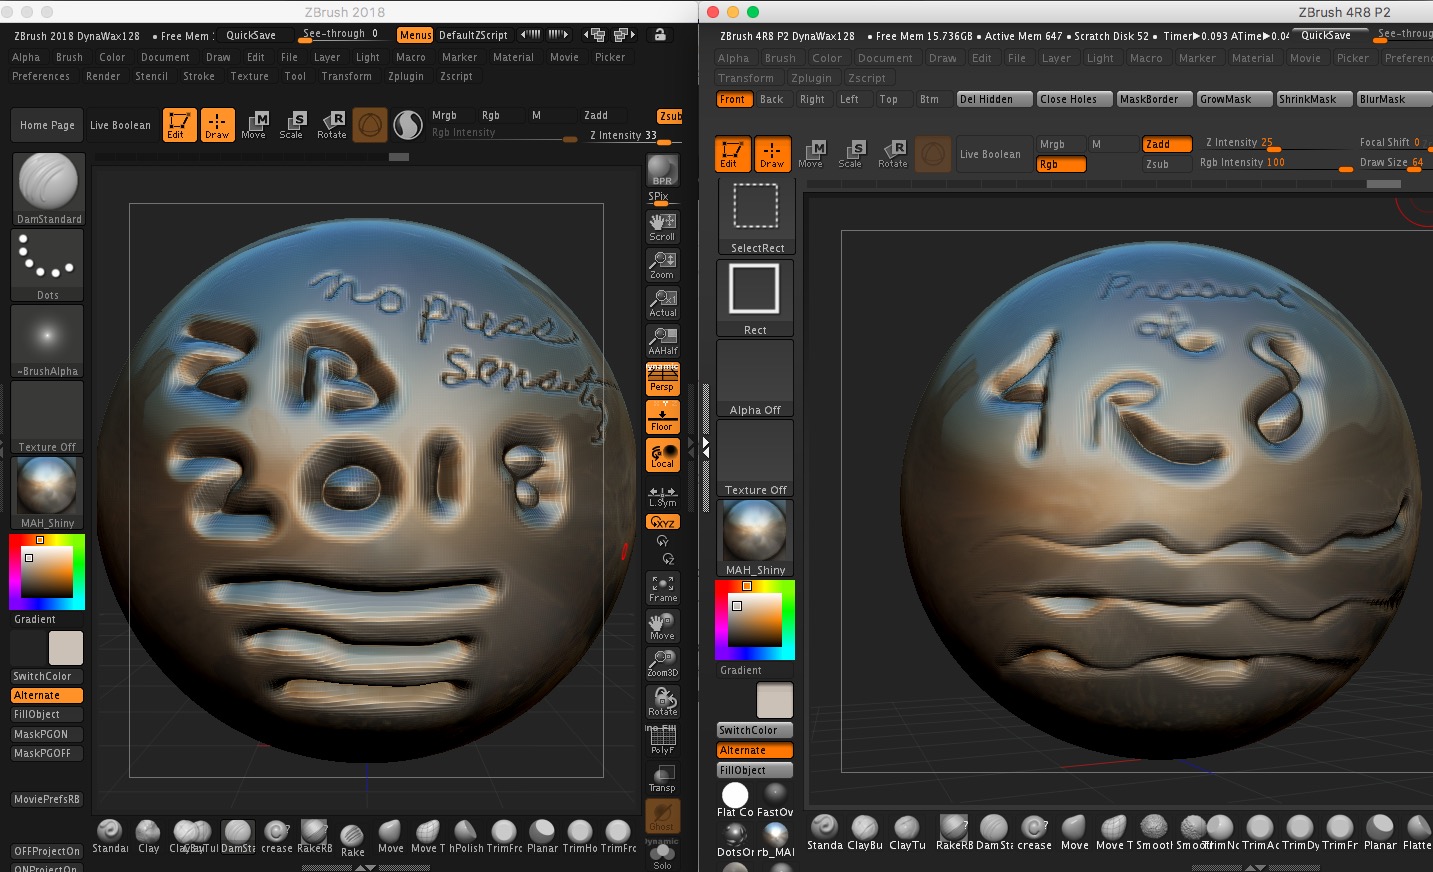Image resolution: width=1433 pixels, height=872 pixels.
Task: Click the Actual size icon
Action: pyautogui.click(x=662, y=303)
